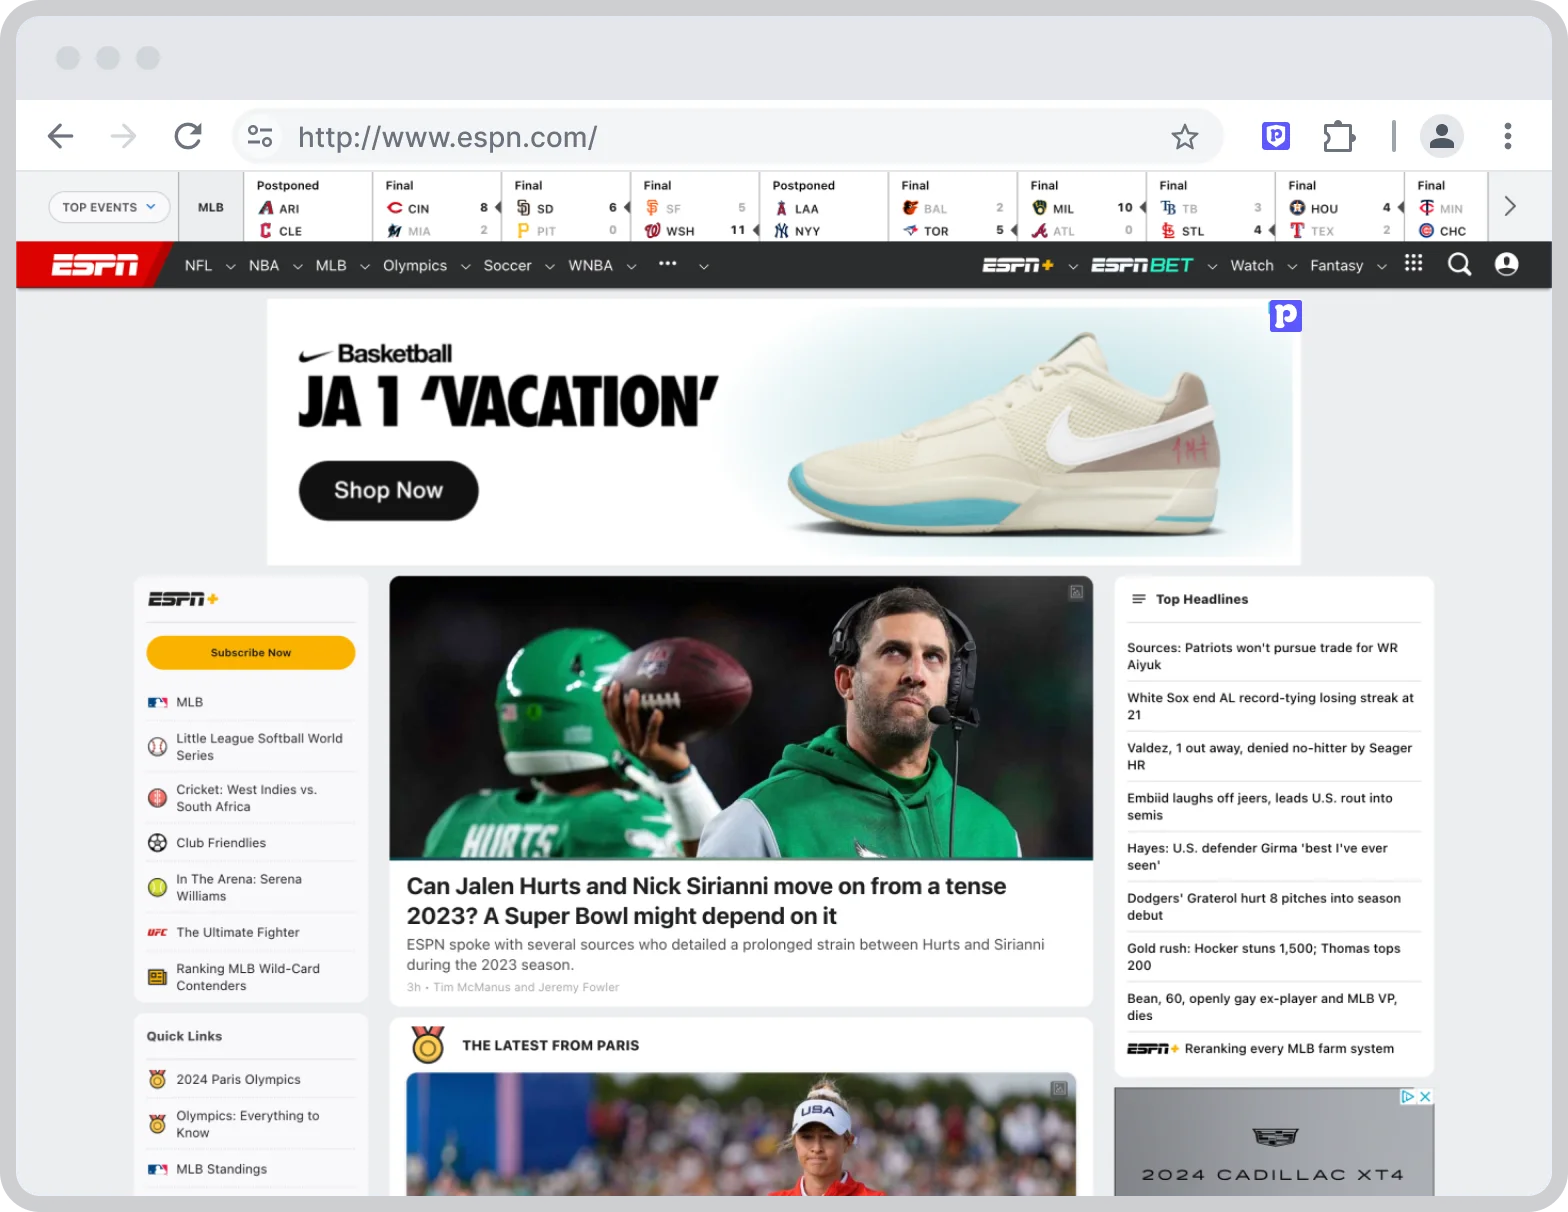This screenshot has height=1212, width=1568.
Task: Click the golfer photo under Latest From Paris
Action: (x=741, y=1134)
